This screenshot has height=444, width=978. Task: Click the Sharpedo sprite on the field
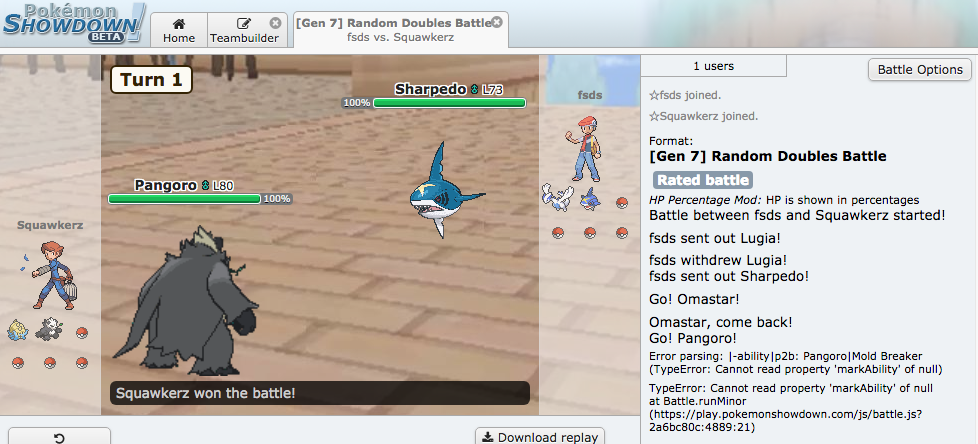[445, 191]
